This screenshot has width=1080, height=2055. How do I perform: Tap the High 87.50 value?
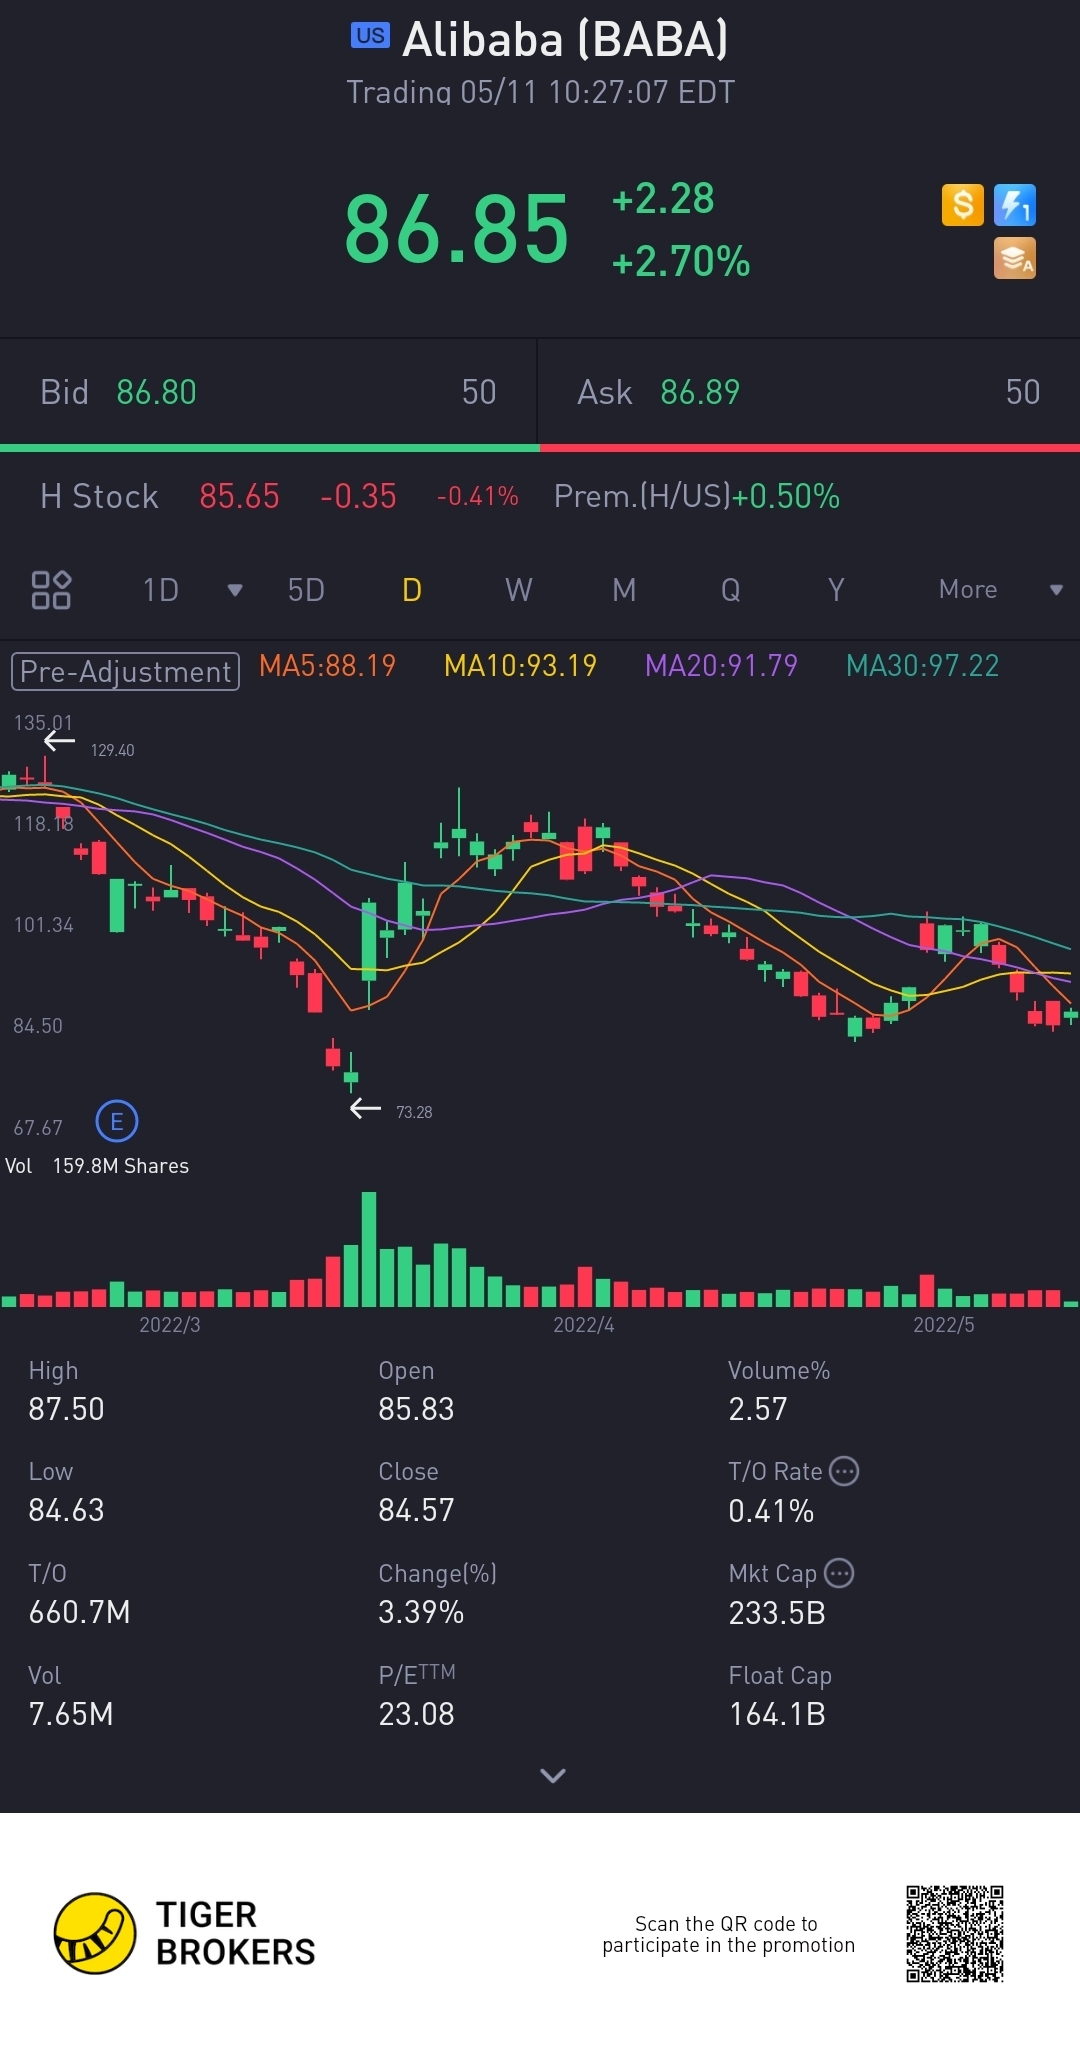coord(66,1409)
